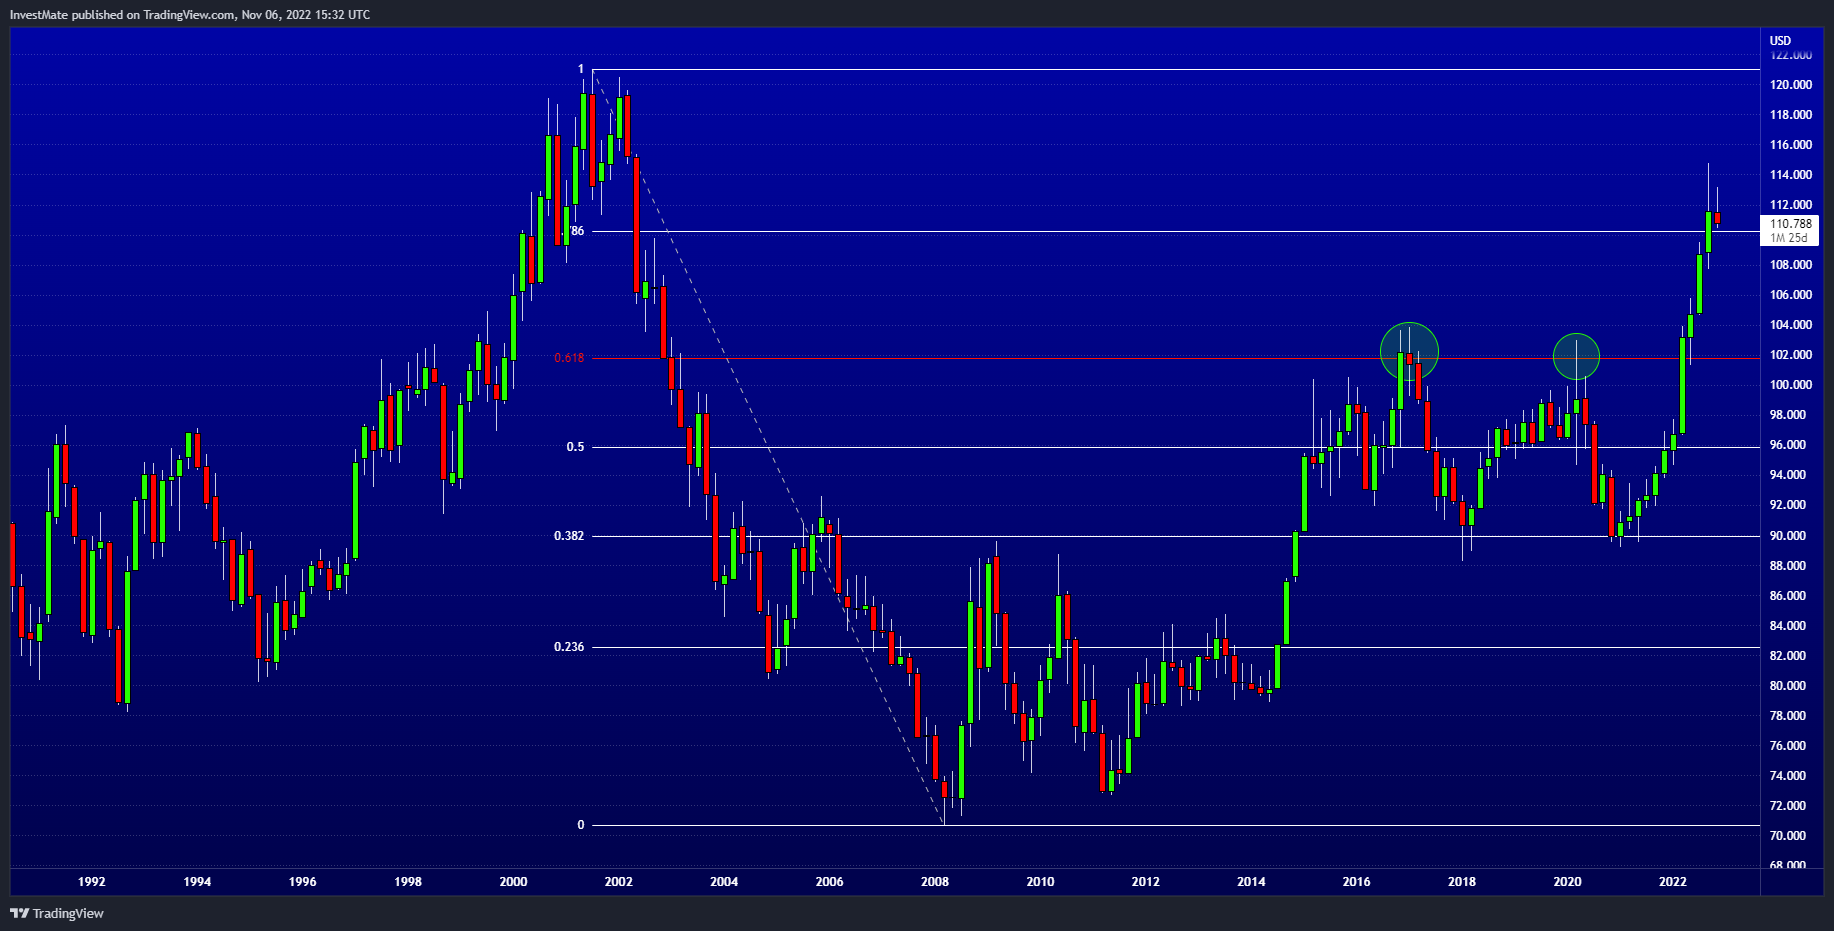The height and width of the screenshot is (931, 1834).
Task: Click the 2006 label on time axis
Action: tap(829, 882)
